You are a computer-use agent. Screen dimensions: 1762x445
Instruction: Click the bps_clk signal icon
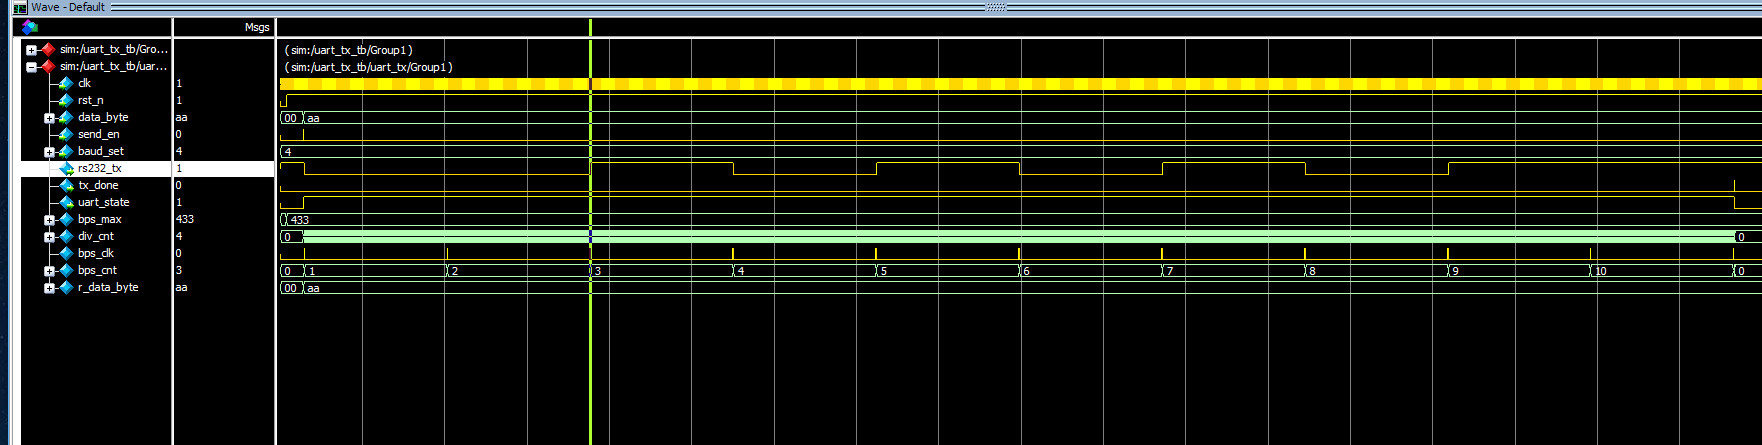(x=67, y=253)
